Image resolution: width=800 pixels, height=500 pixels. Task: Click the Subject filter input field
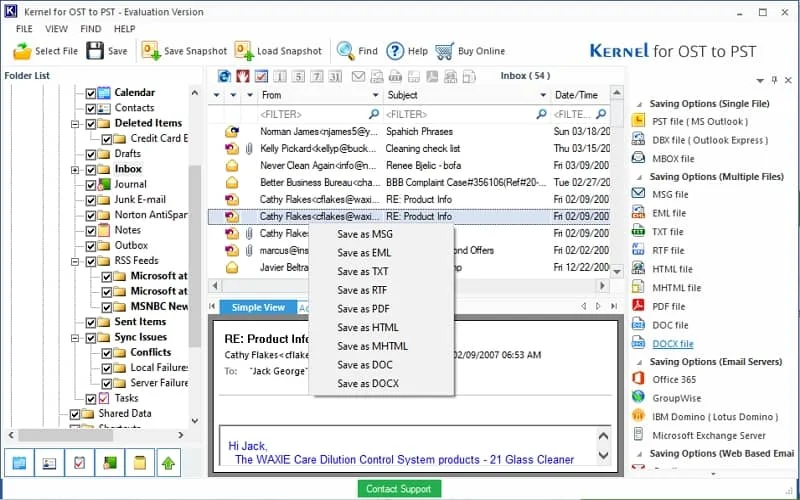[466, 114]
